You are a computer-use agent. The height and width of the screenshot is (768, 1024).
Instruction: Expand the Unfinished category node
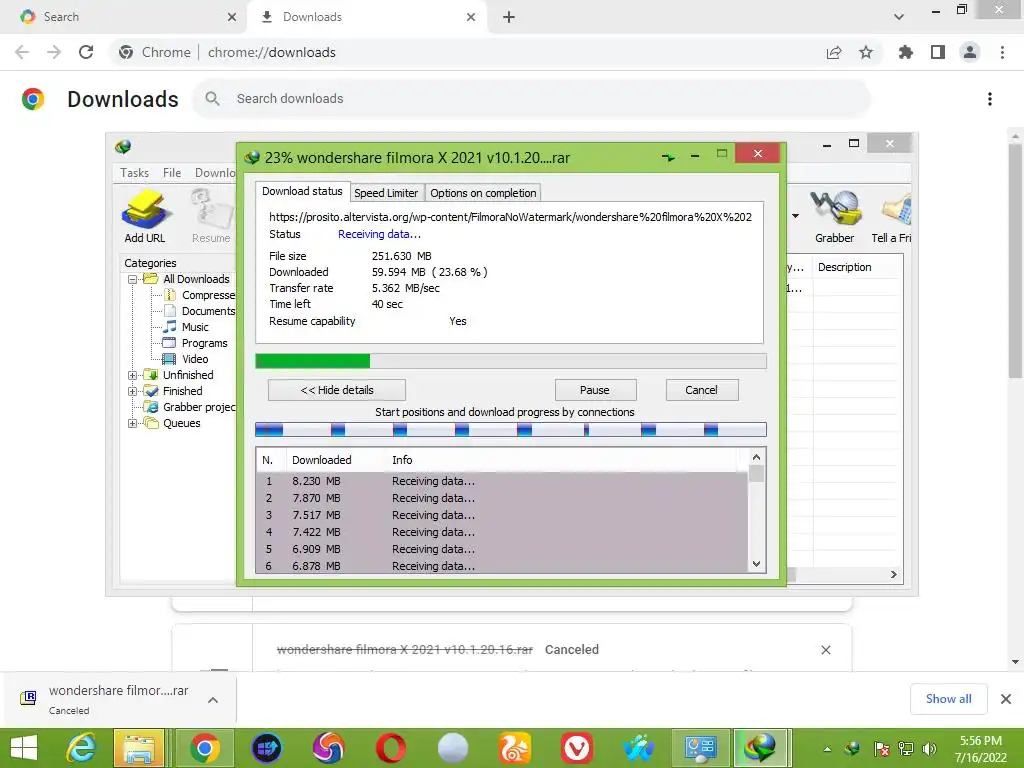pos(132,375)
